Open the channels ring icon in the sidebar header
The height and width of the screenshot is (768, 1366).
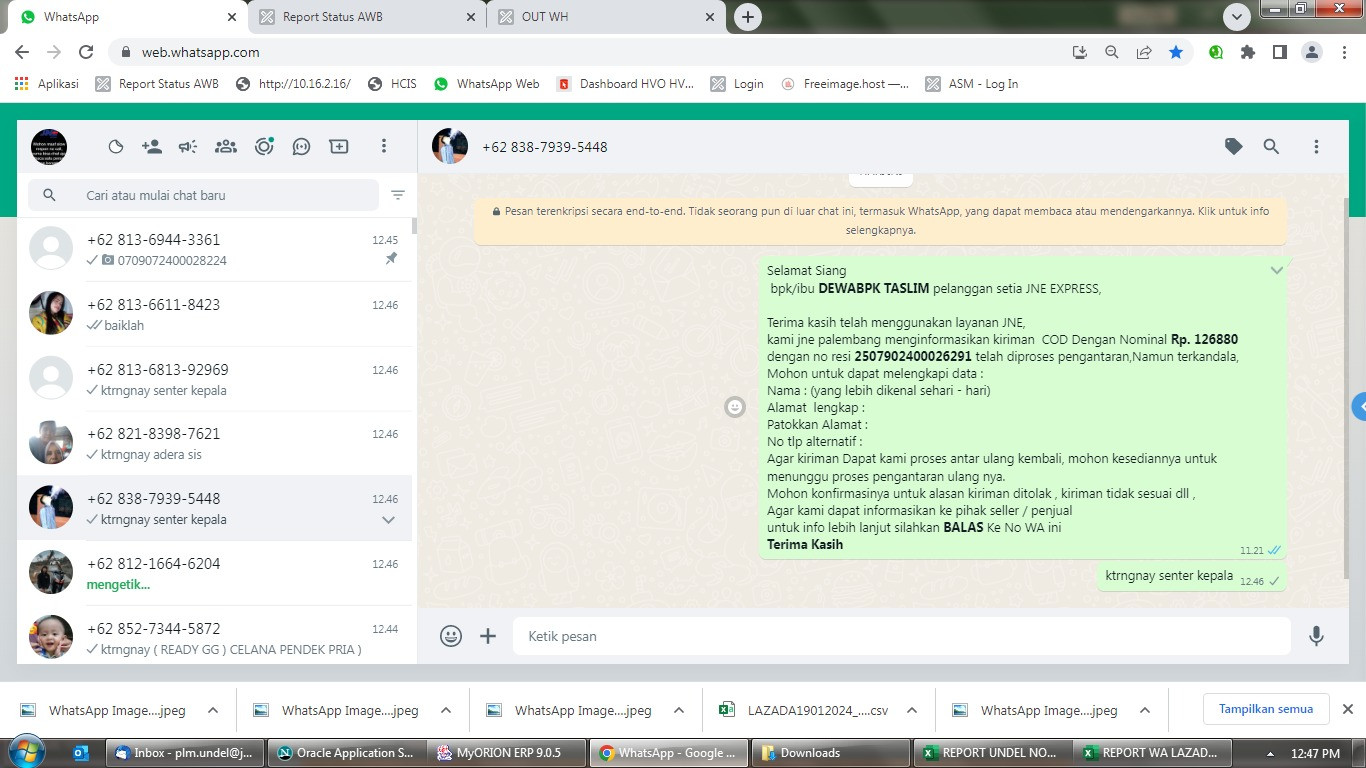click(x=264, y=146)
